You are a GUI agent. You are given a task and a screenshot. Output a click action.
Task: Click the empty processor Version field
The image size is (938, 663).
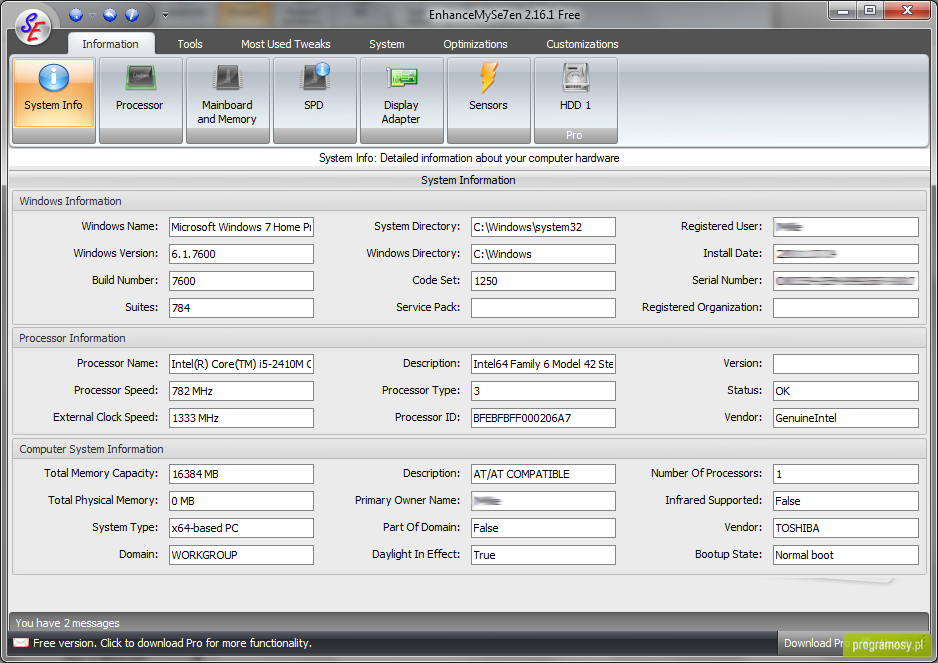click(846, 364)
